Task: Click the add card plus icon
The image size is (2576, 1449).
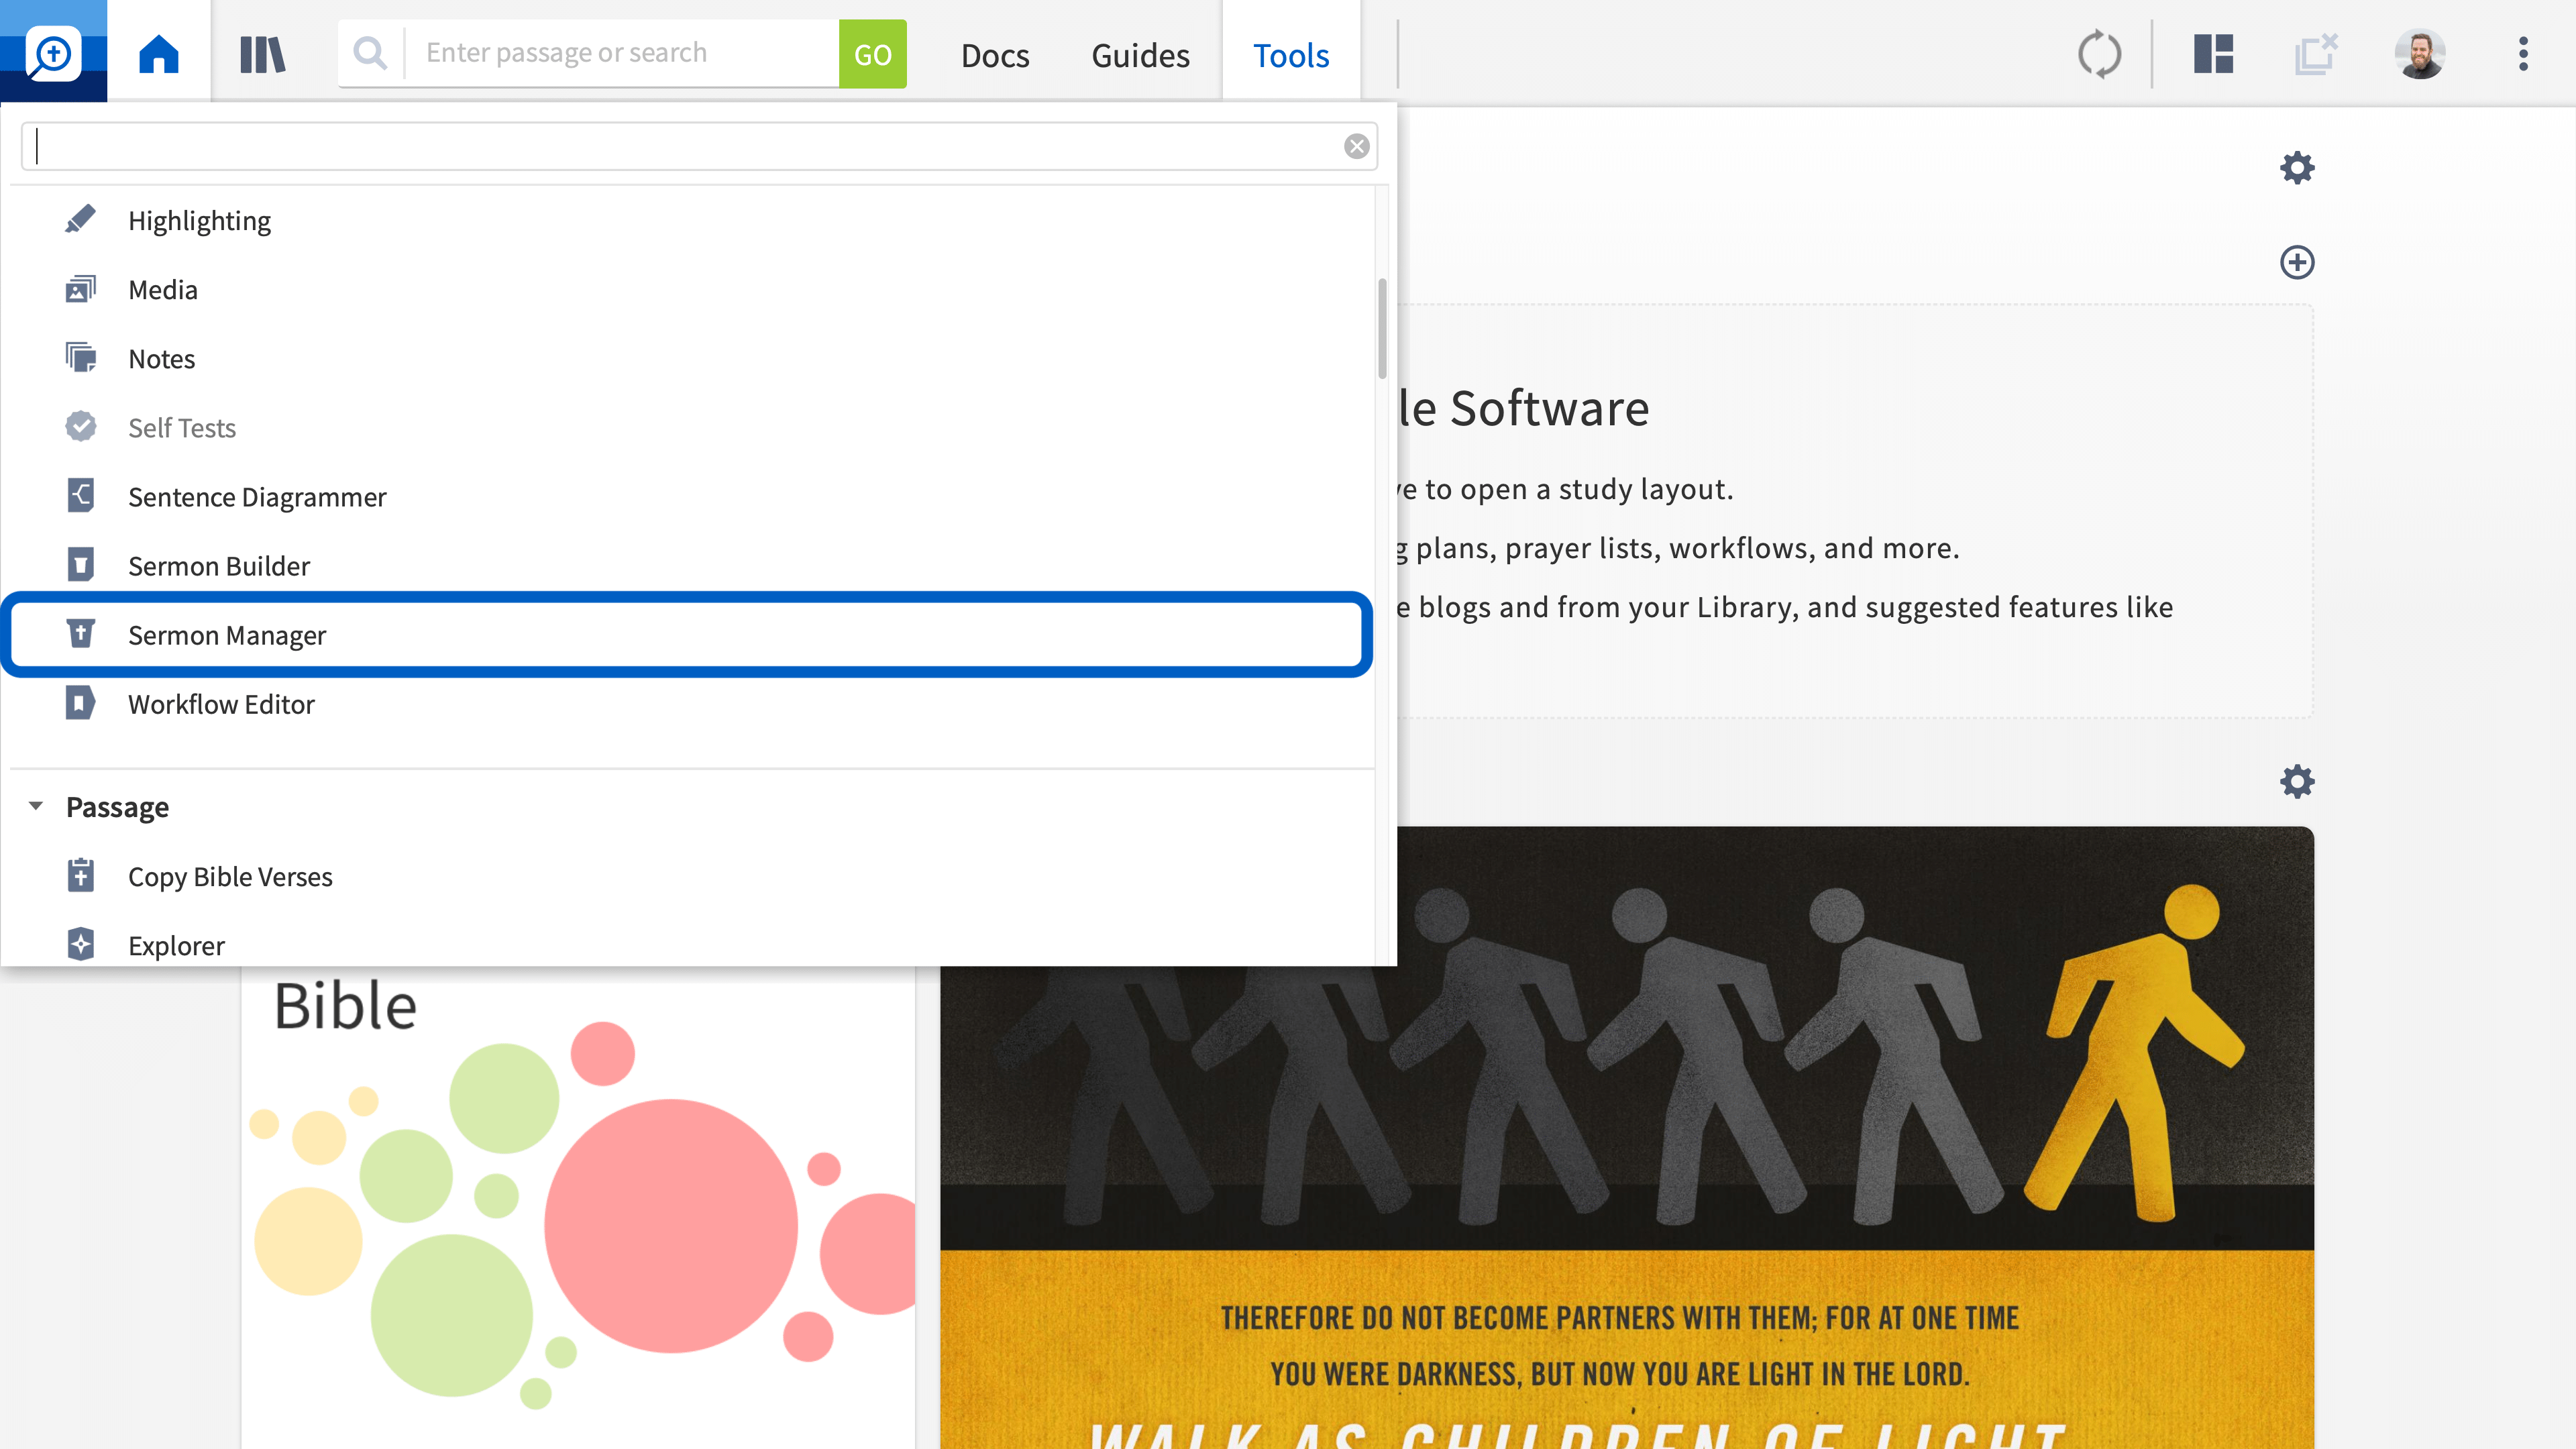Action: click(2297, 262)
